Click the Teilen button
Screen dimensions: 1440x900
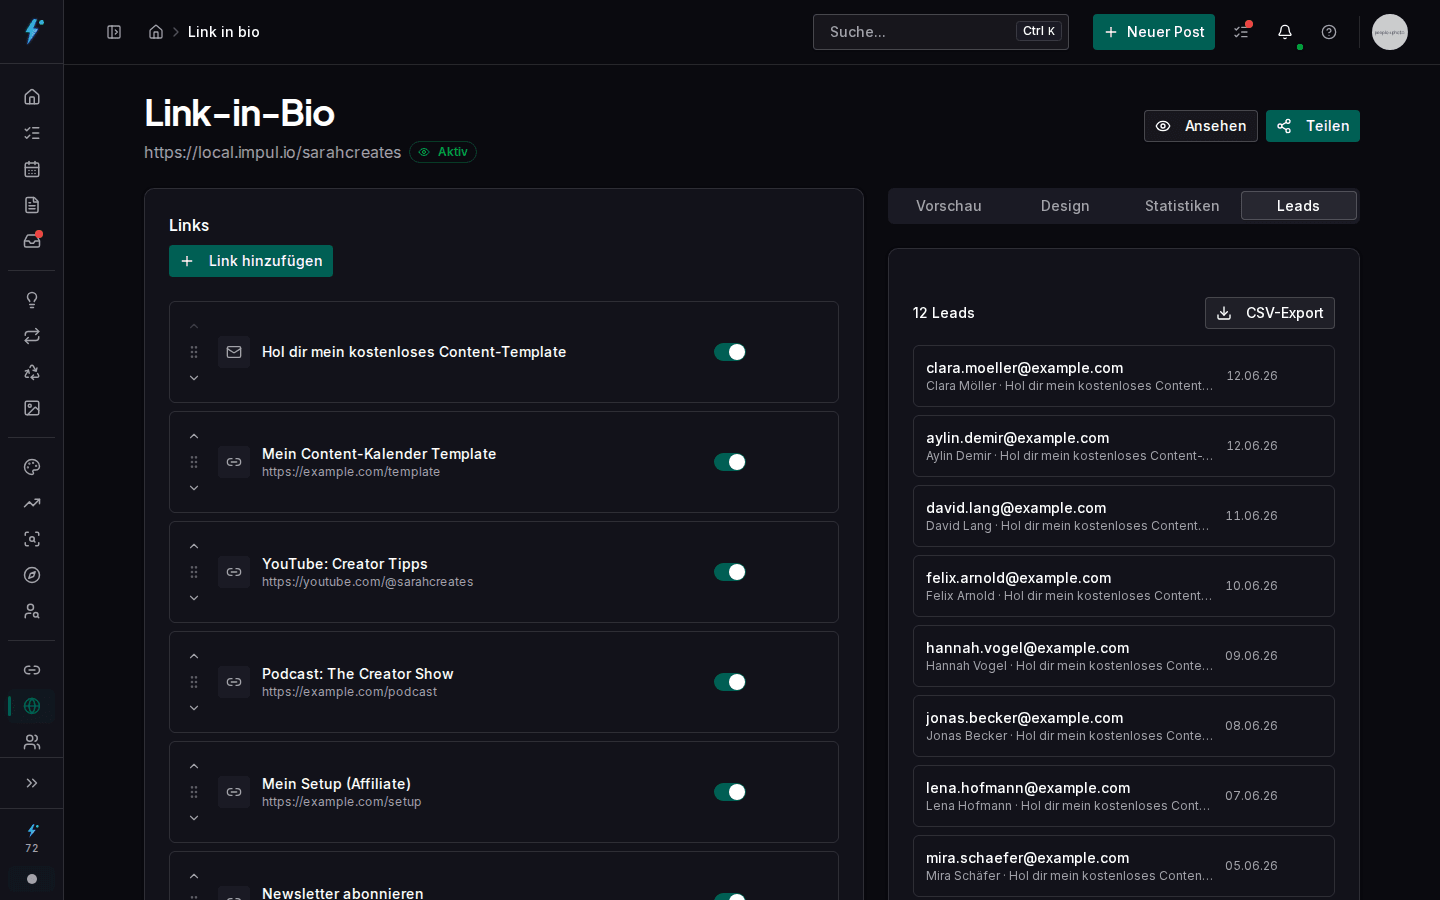coord(1313,126)
